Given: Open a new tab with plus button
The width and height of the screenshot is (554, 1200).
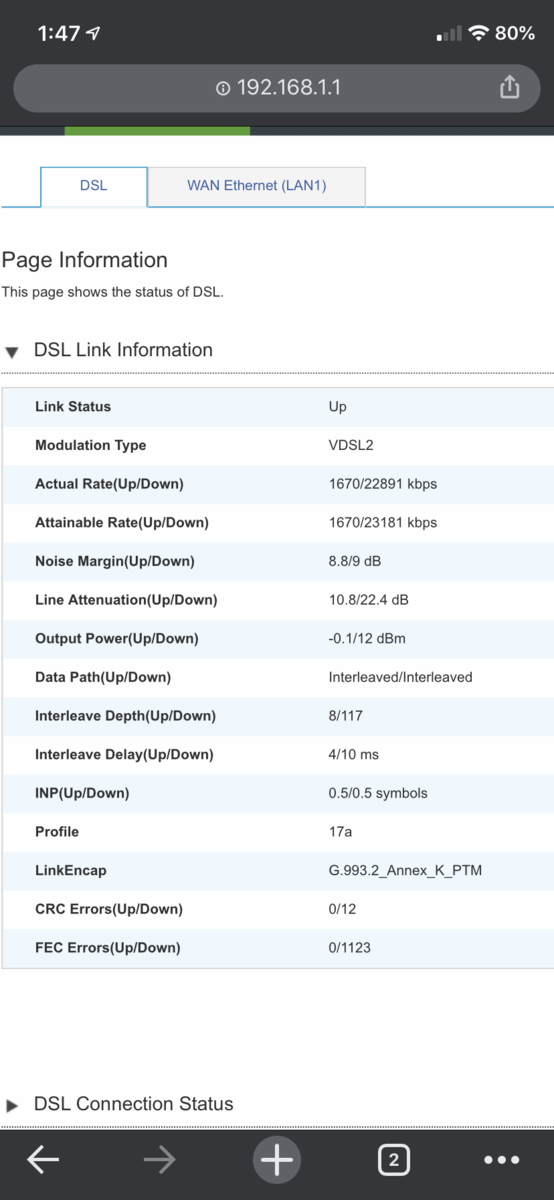Looking at the screenshot, I should point(277,1160).
